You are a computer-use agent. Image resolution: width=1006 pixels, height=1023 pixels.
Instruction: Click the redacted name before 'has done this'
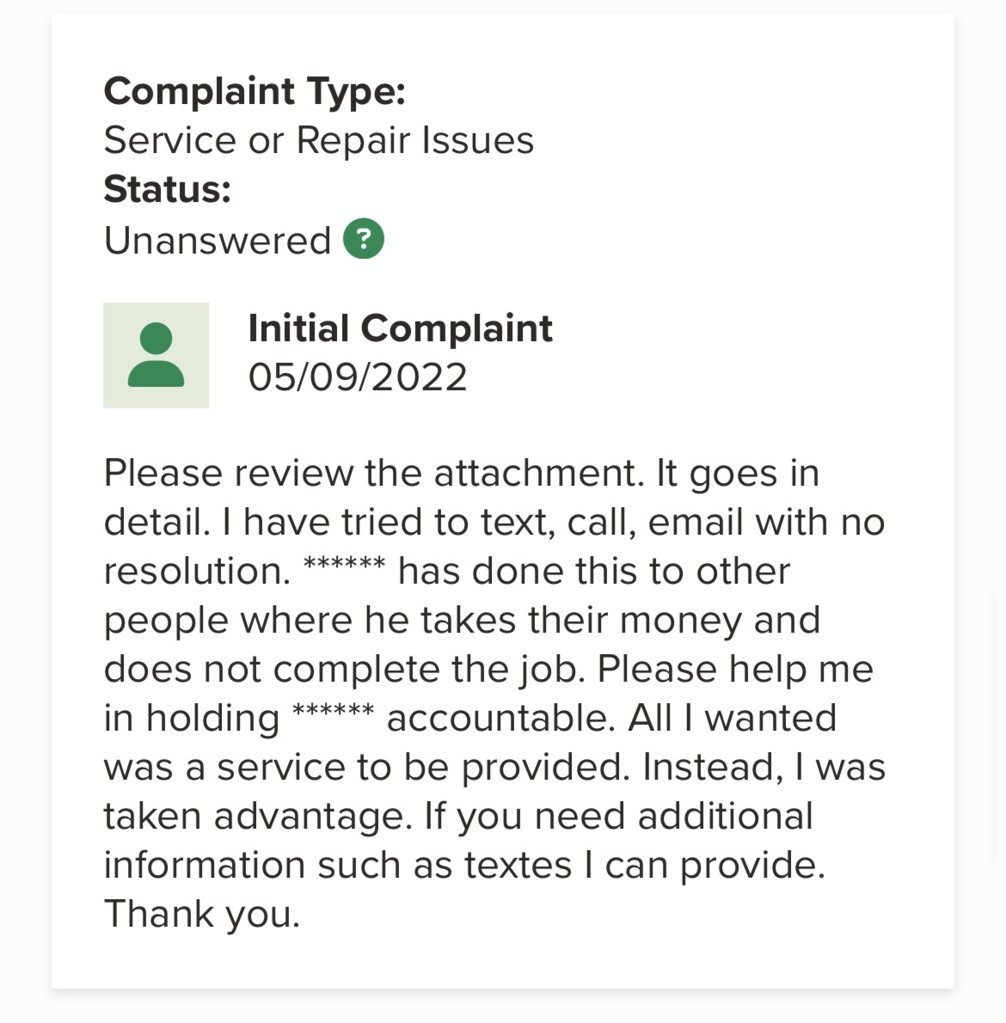pos(344,564)
